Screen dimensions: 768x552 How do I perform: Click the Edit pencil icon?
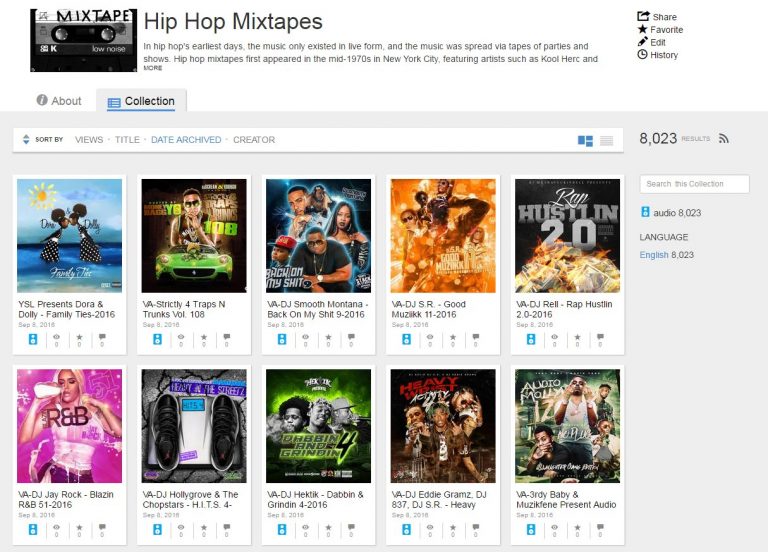tap(642, 42)
